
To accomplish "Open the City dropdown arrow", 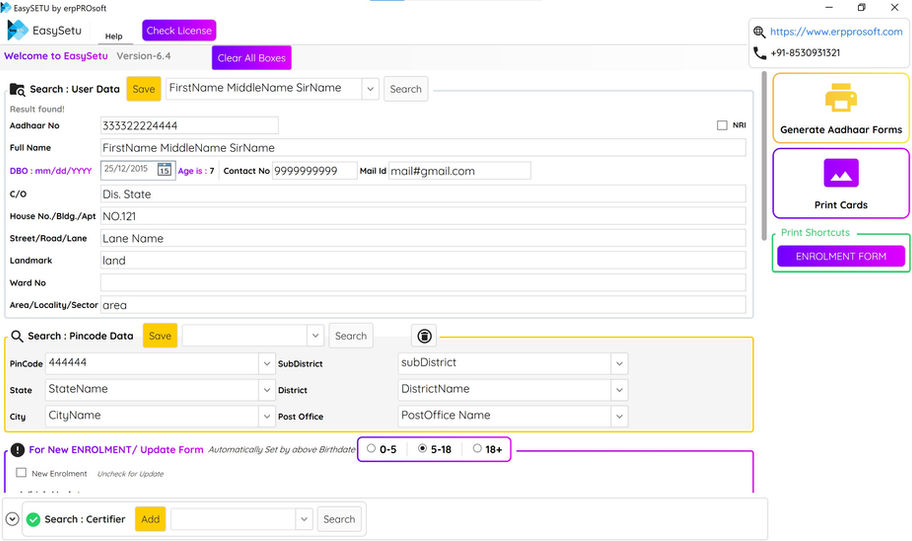I will (266, 417).
